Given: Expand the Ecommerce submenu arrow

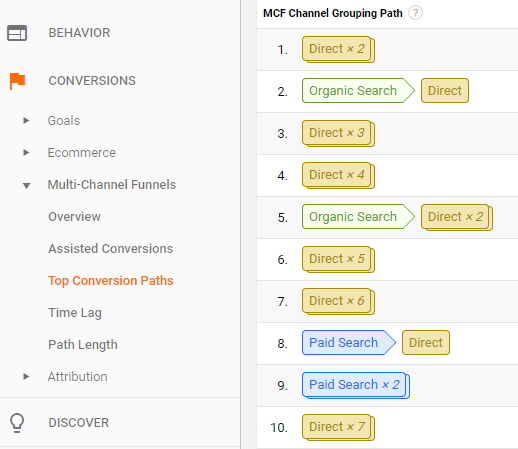Looking at the screenshot, I should coord(26,152).
